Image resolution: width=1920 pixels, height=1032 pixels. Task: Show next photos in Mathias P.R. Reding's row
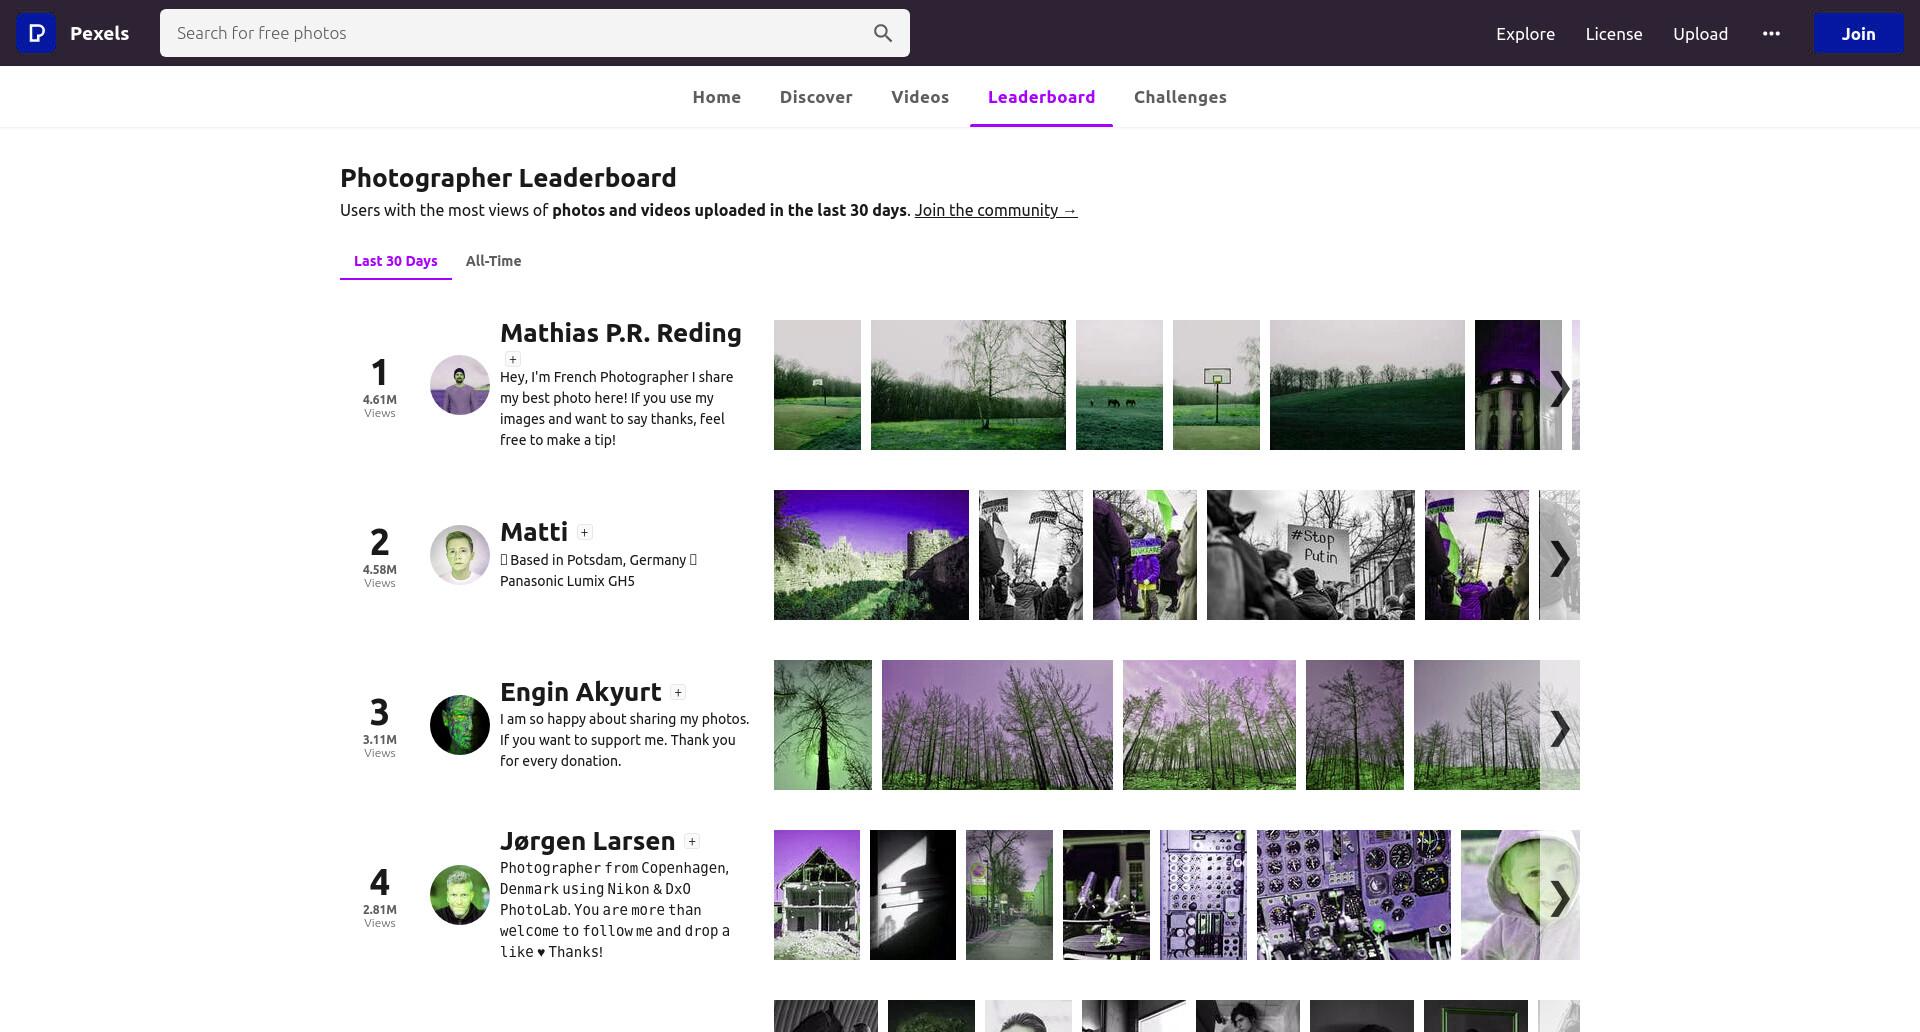[x=1560, y=388]
